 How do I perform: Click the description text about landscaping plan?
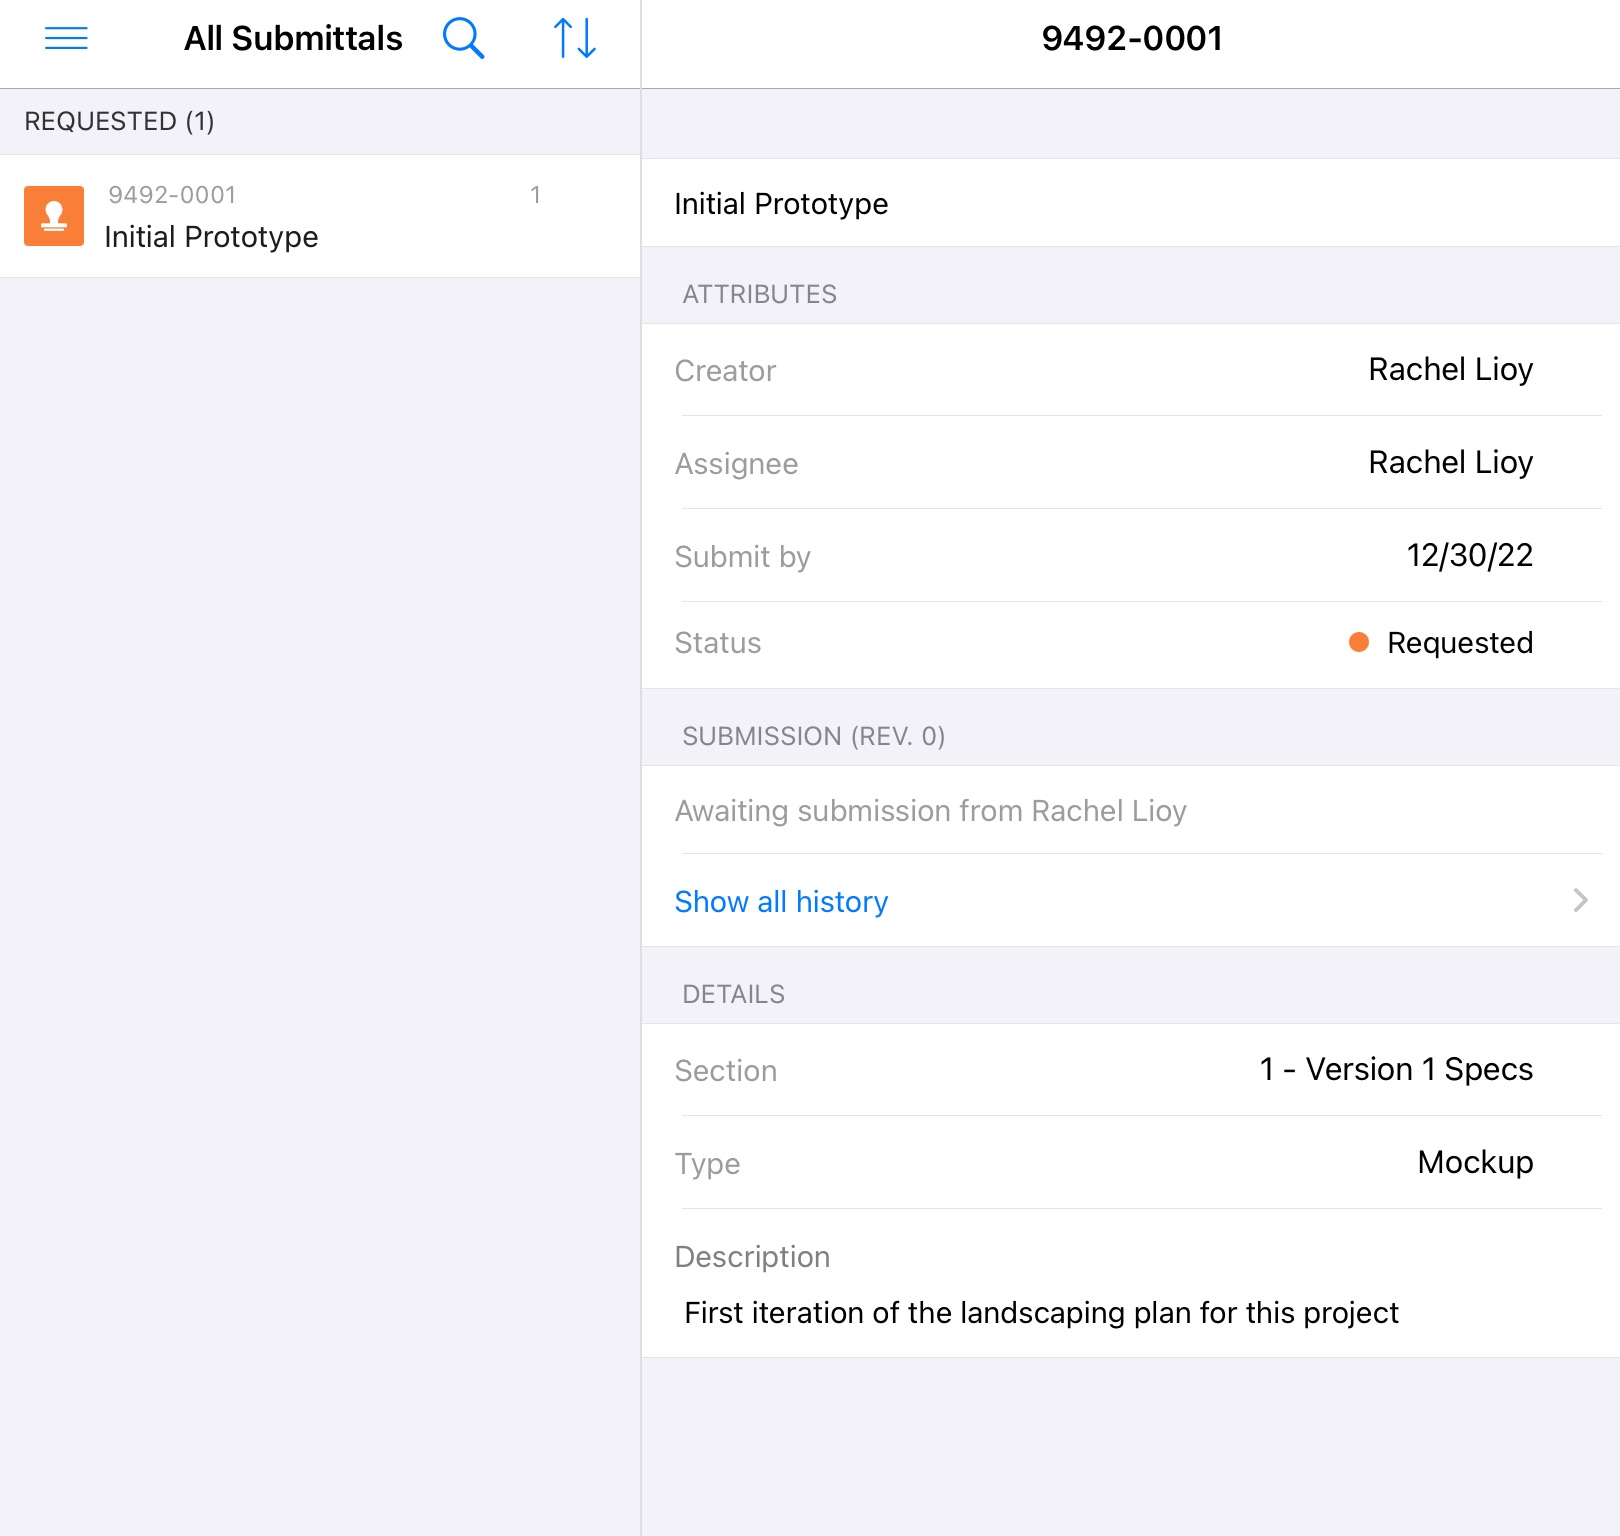(1041, 1312)
